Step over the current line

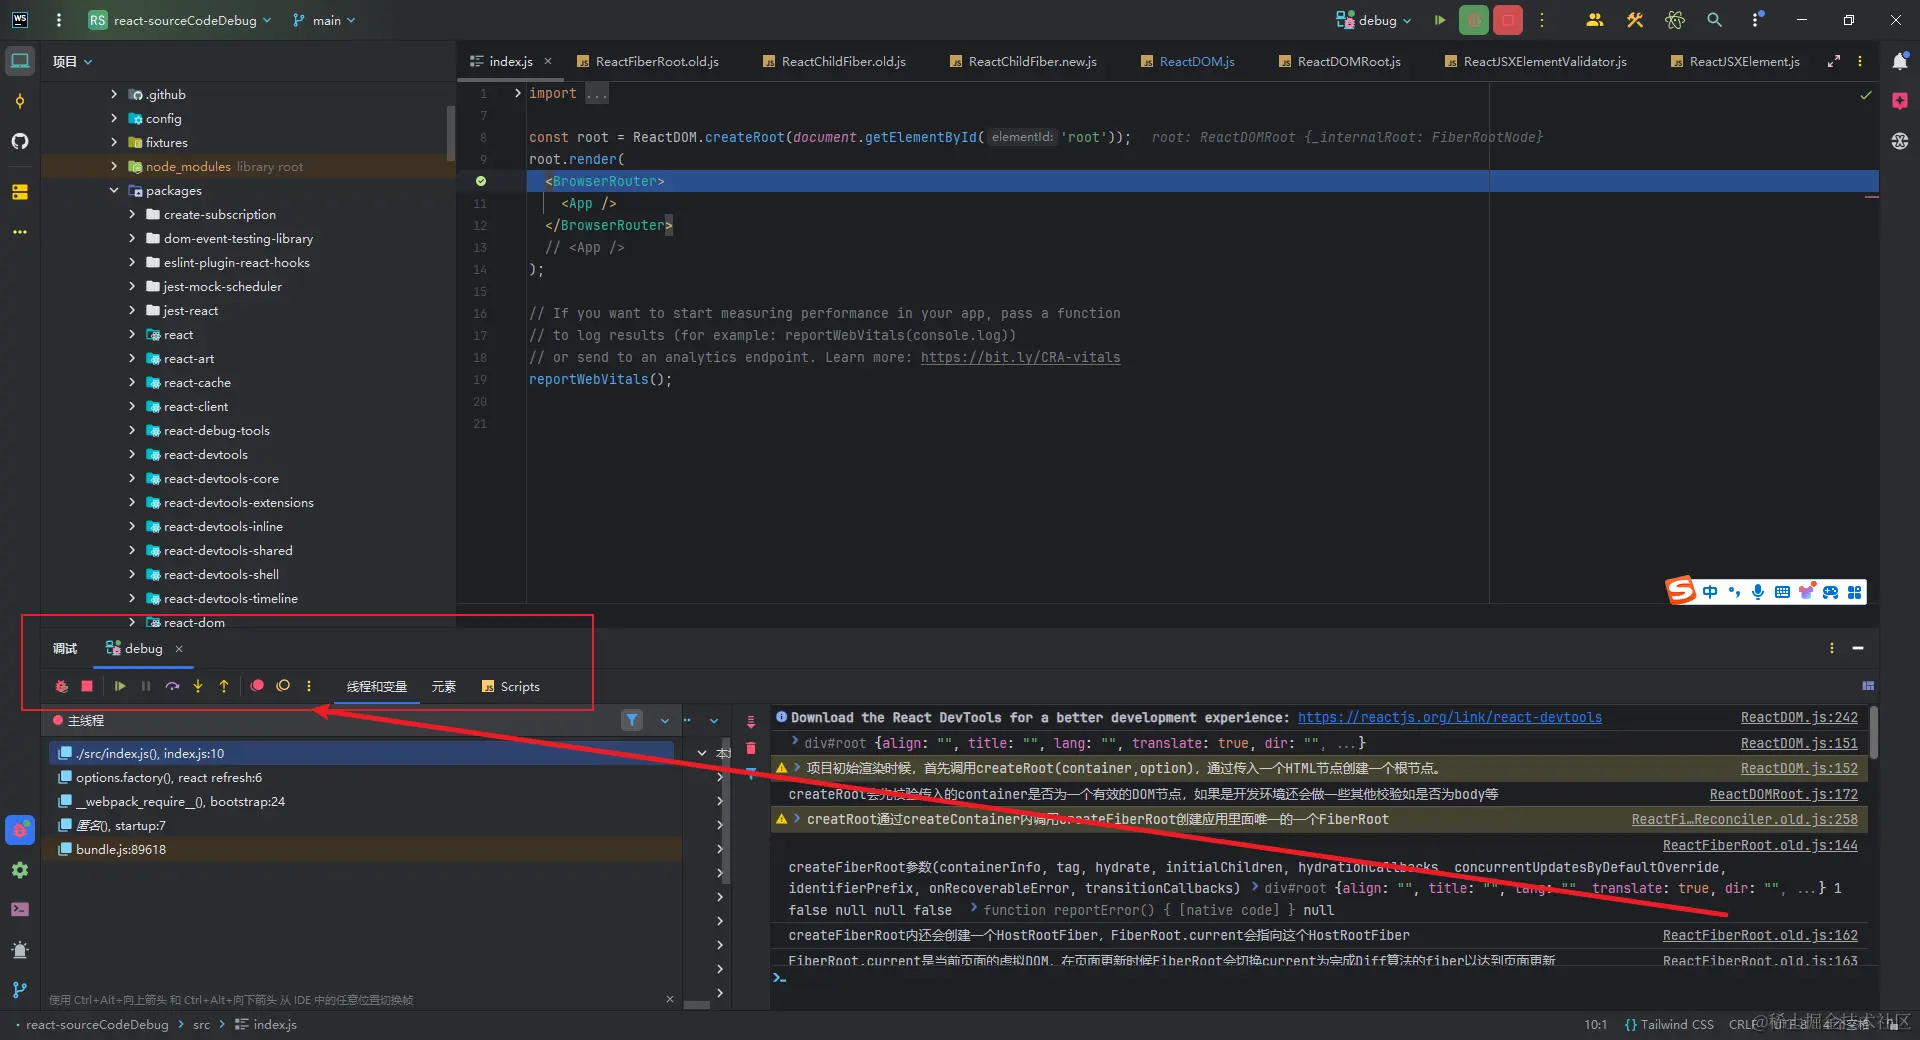coord(172,686)
